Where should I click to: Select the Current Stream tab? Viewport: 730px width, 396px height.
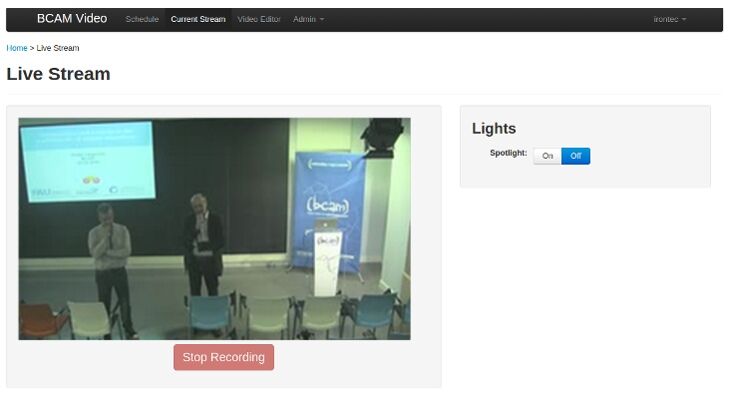(198, 19)
